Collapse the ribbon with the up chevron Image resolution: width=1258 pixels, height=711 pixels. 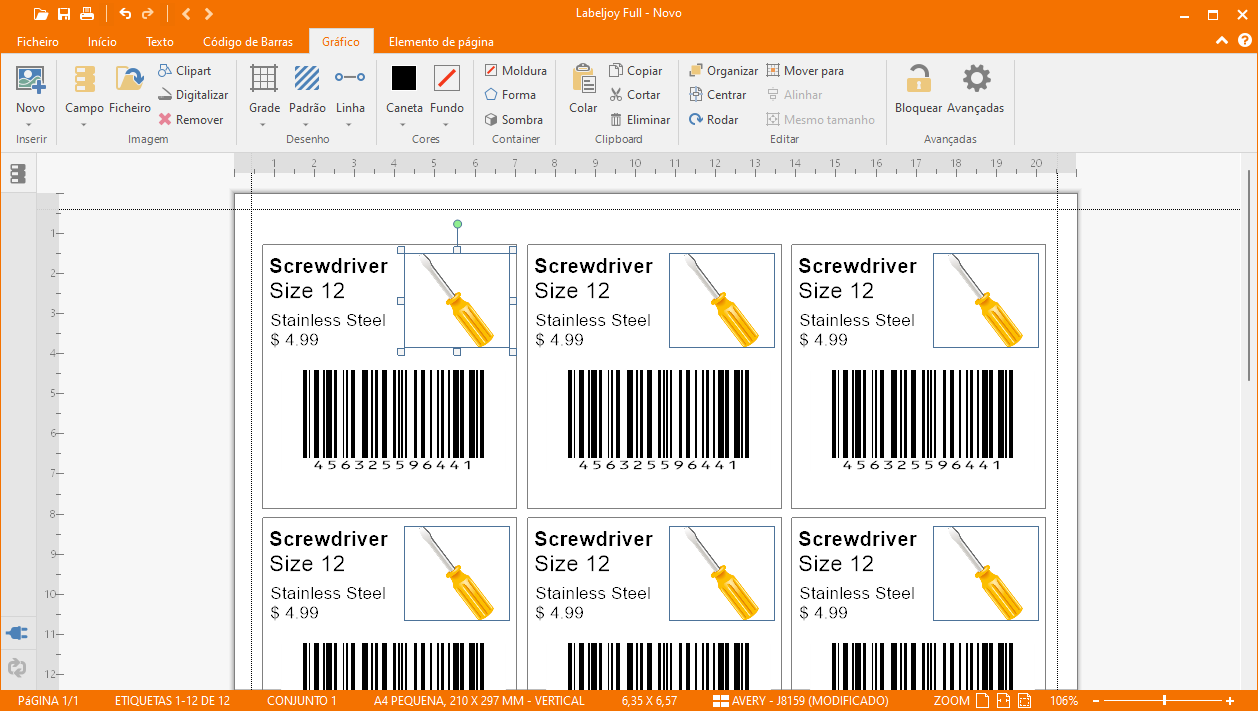[x=1221, y=41]
